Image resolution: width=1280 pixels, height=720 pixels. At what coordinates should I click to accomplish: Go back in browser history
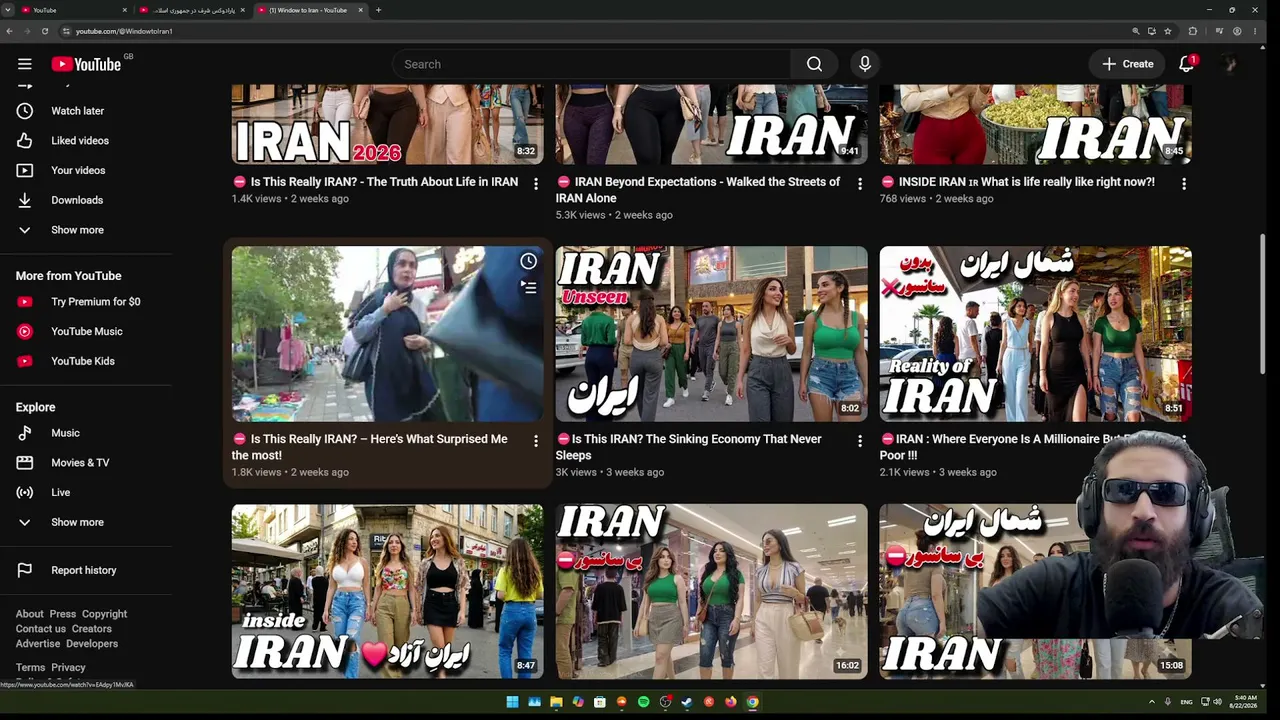9,31
